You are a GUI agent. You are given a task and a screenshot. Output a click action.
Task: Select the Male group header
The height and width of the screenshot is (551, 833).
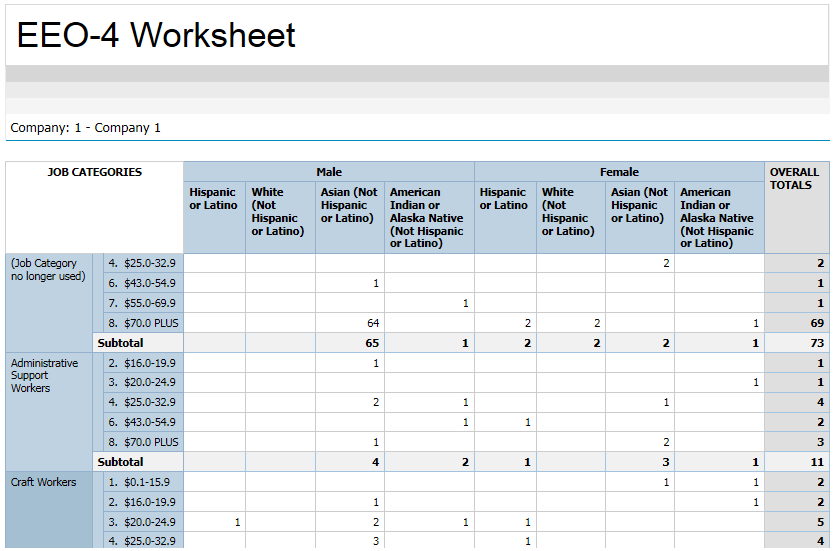(x=329, y=172)
